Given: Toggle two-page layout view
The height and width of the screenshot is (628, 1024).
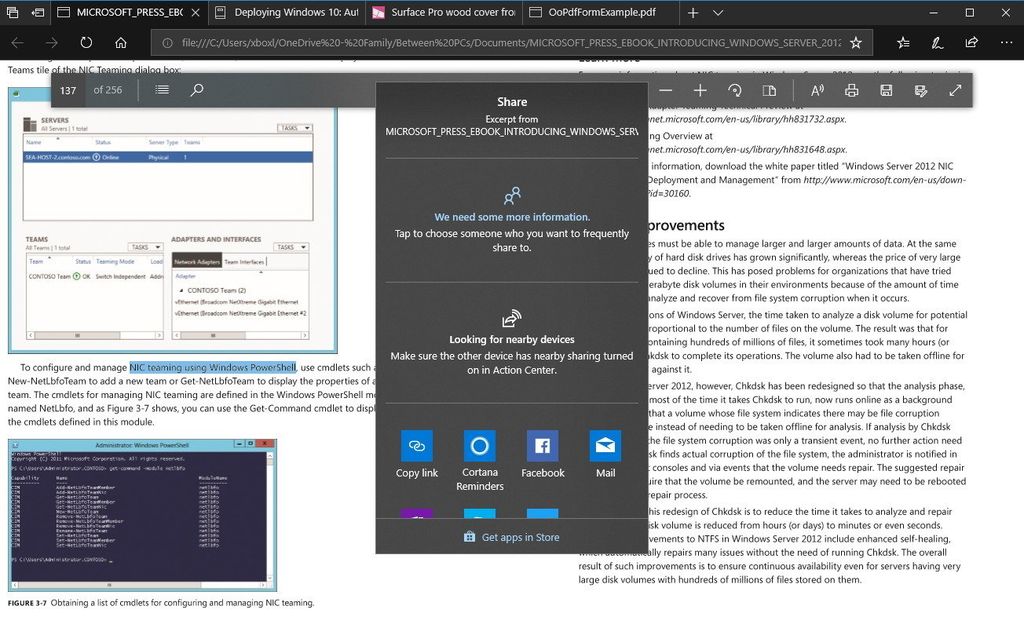Looking at the screenshot, I should pyautogui.click(x=770, y=90).
